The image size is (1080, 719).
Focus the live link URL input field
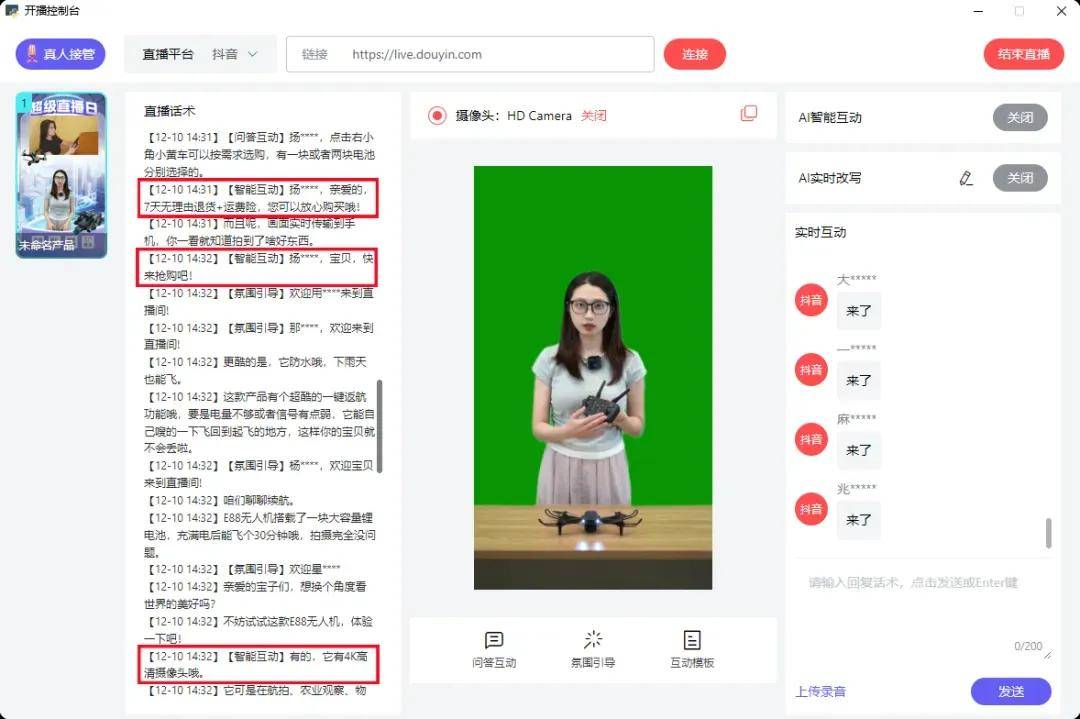470,54
